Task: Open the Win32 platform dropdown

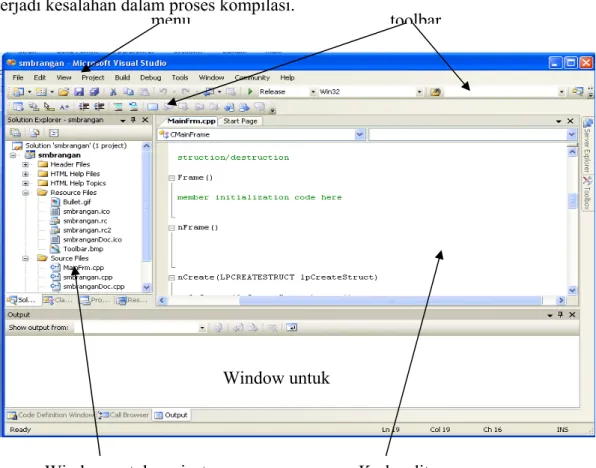Action: pyautogui.click(x=419, y=92)
